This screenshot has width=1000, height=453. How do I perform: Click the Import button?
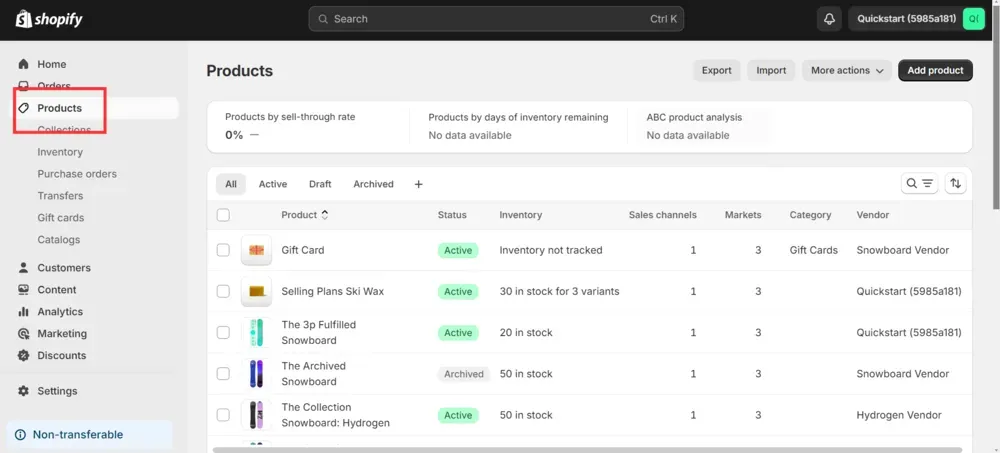pyautogui.click(x=771, y=70)
